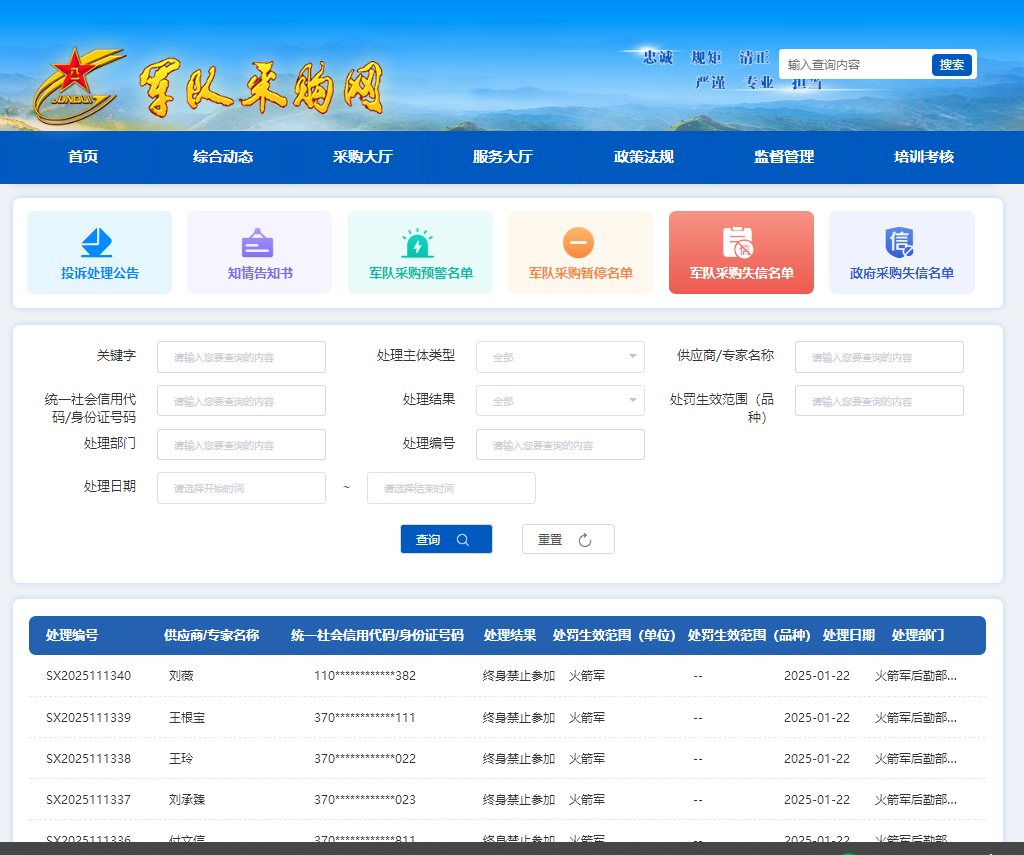Screen dimensions: 1024x855
Task: Select the 军队采购失信名单 label
Action: tap(742, 273)
